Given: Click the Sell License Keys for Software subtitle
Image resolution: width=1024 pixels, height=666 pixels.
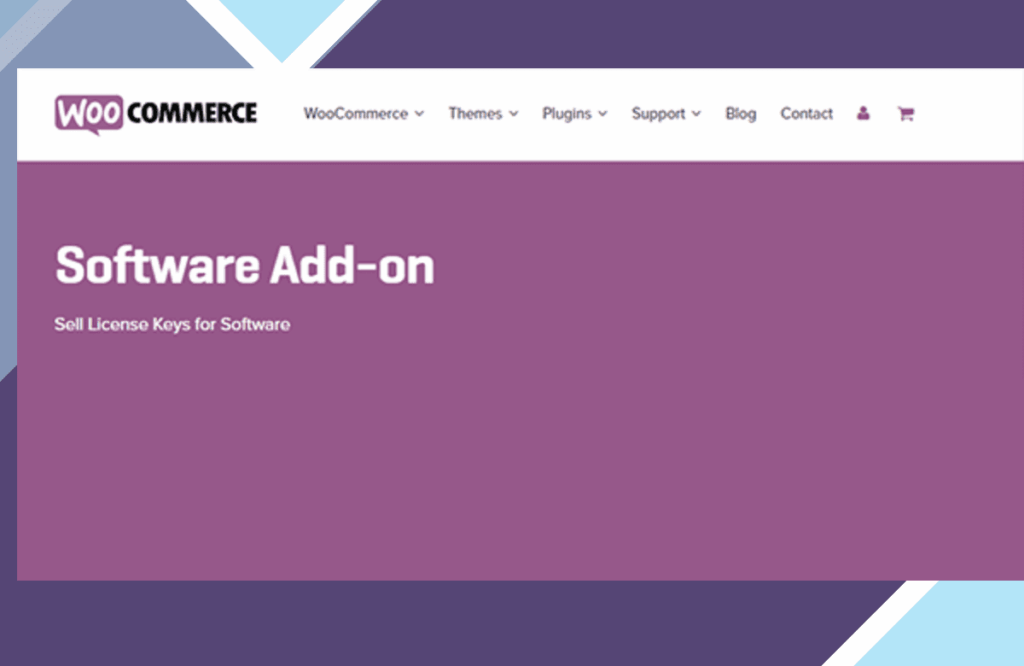Looking at the screenshot, I should 172,324.
